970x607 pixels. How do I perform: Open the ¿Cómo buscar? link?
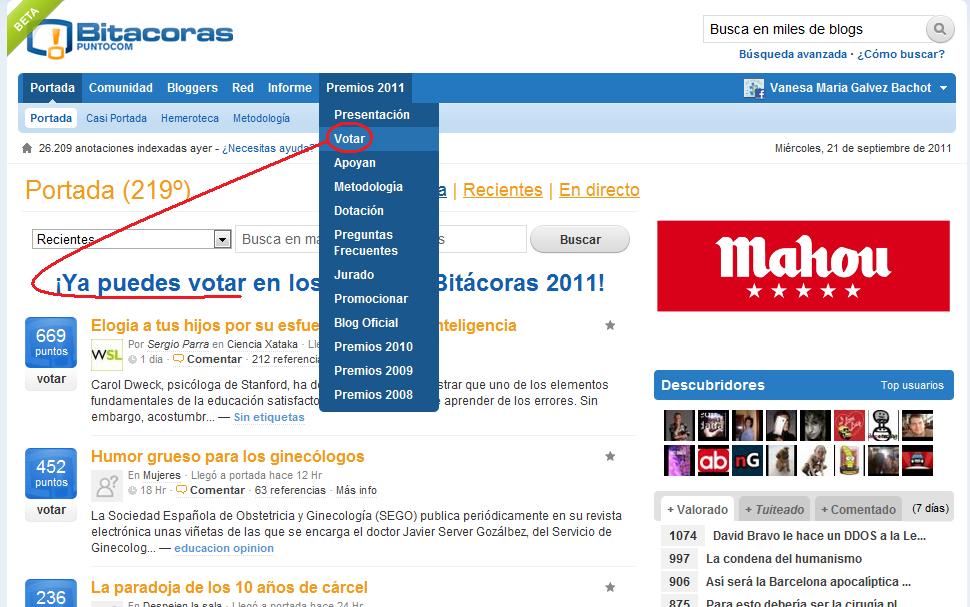point(901,54)
